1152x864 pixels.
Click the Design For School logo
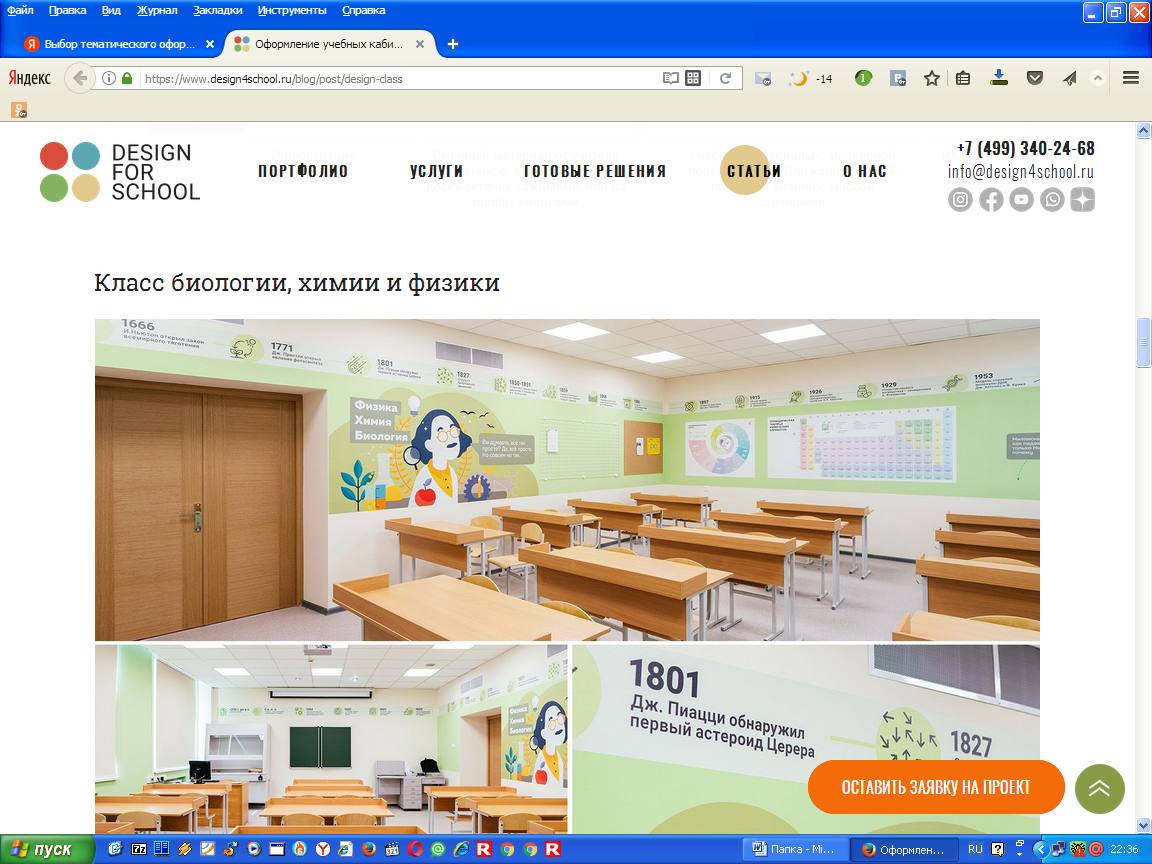click(x=120, y=172)
